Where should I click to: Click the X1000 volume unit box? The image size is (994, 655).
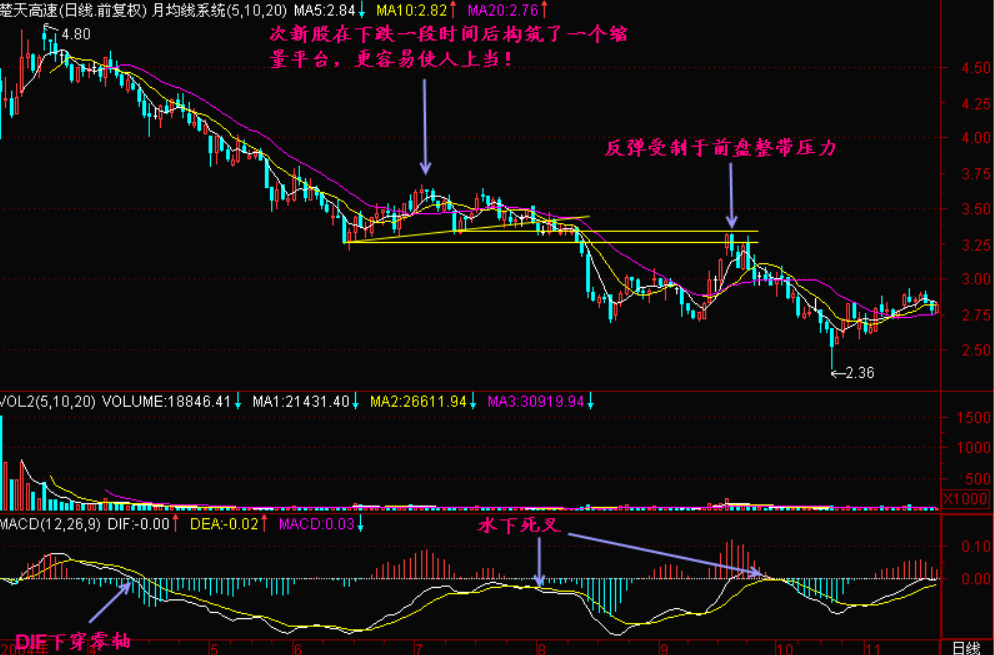pos(965,498)
